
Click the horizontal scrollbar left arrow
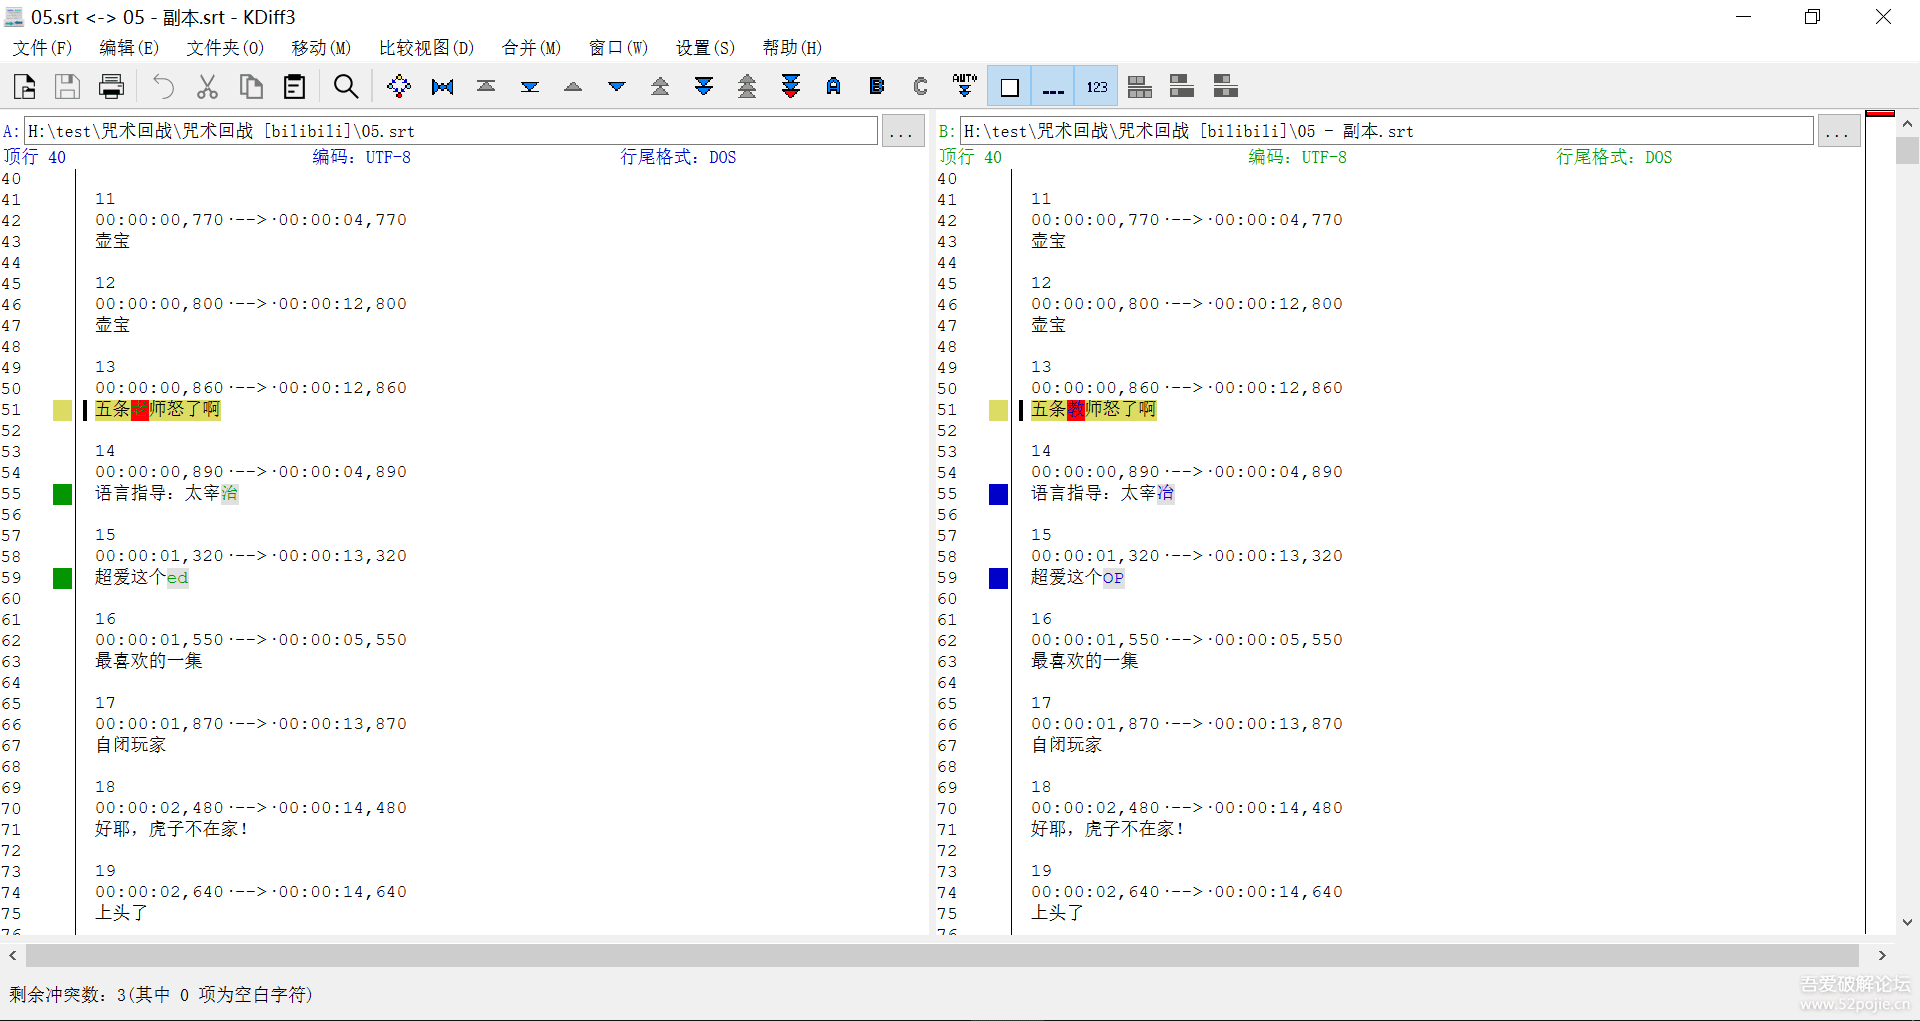point(12,956)
